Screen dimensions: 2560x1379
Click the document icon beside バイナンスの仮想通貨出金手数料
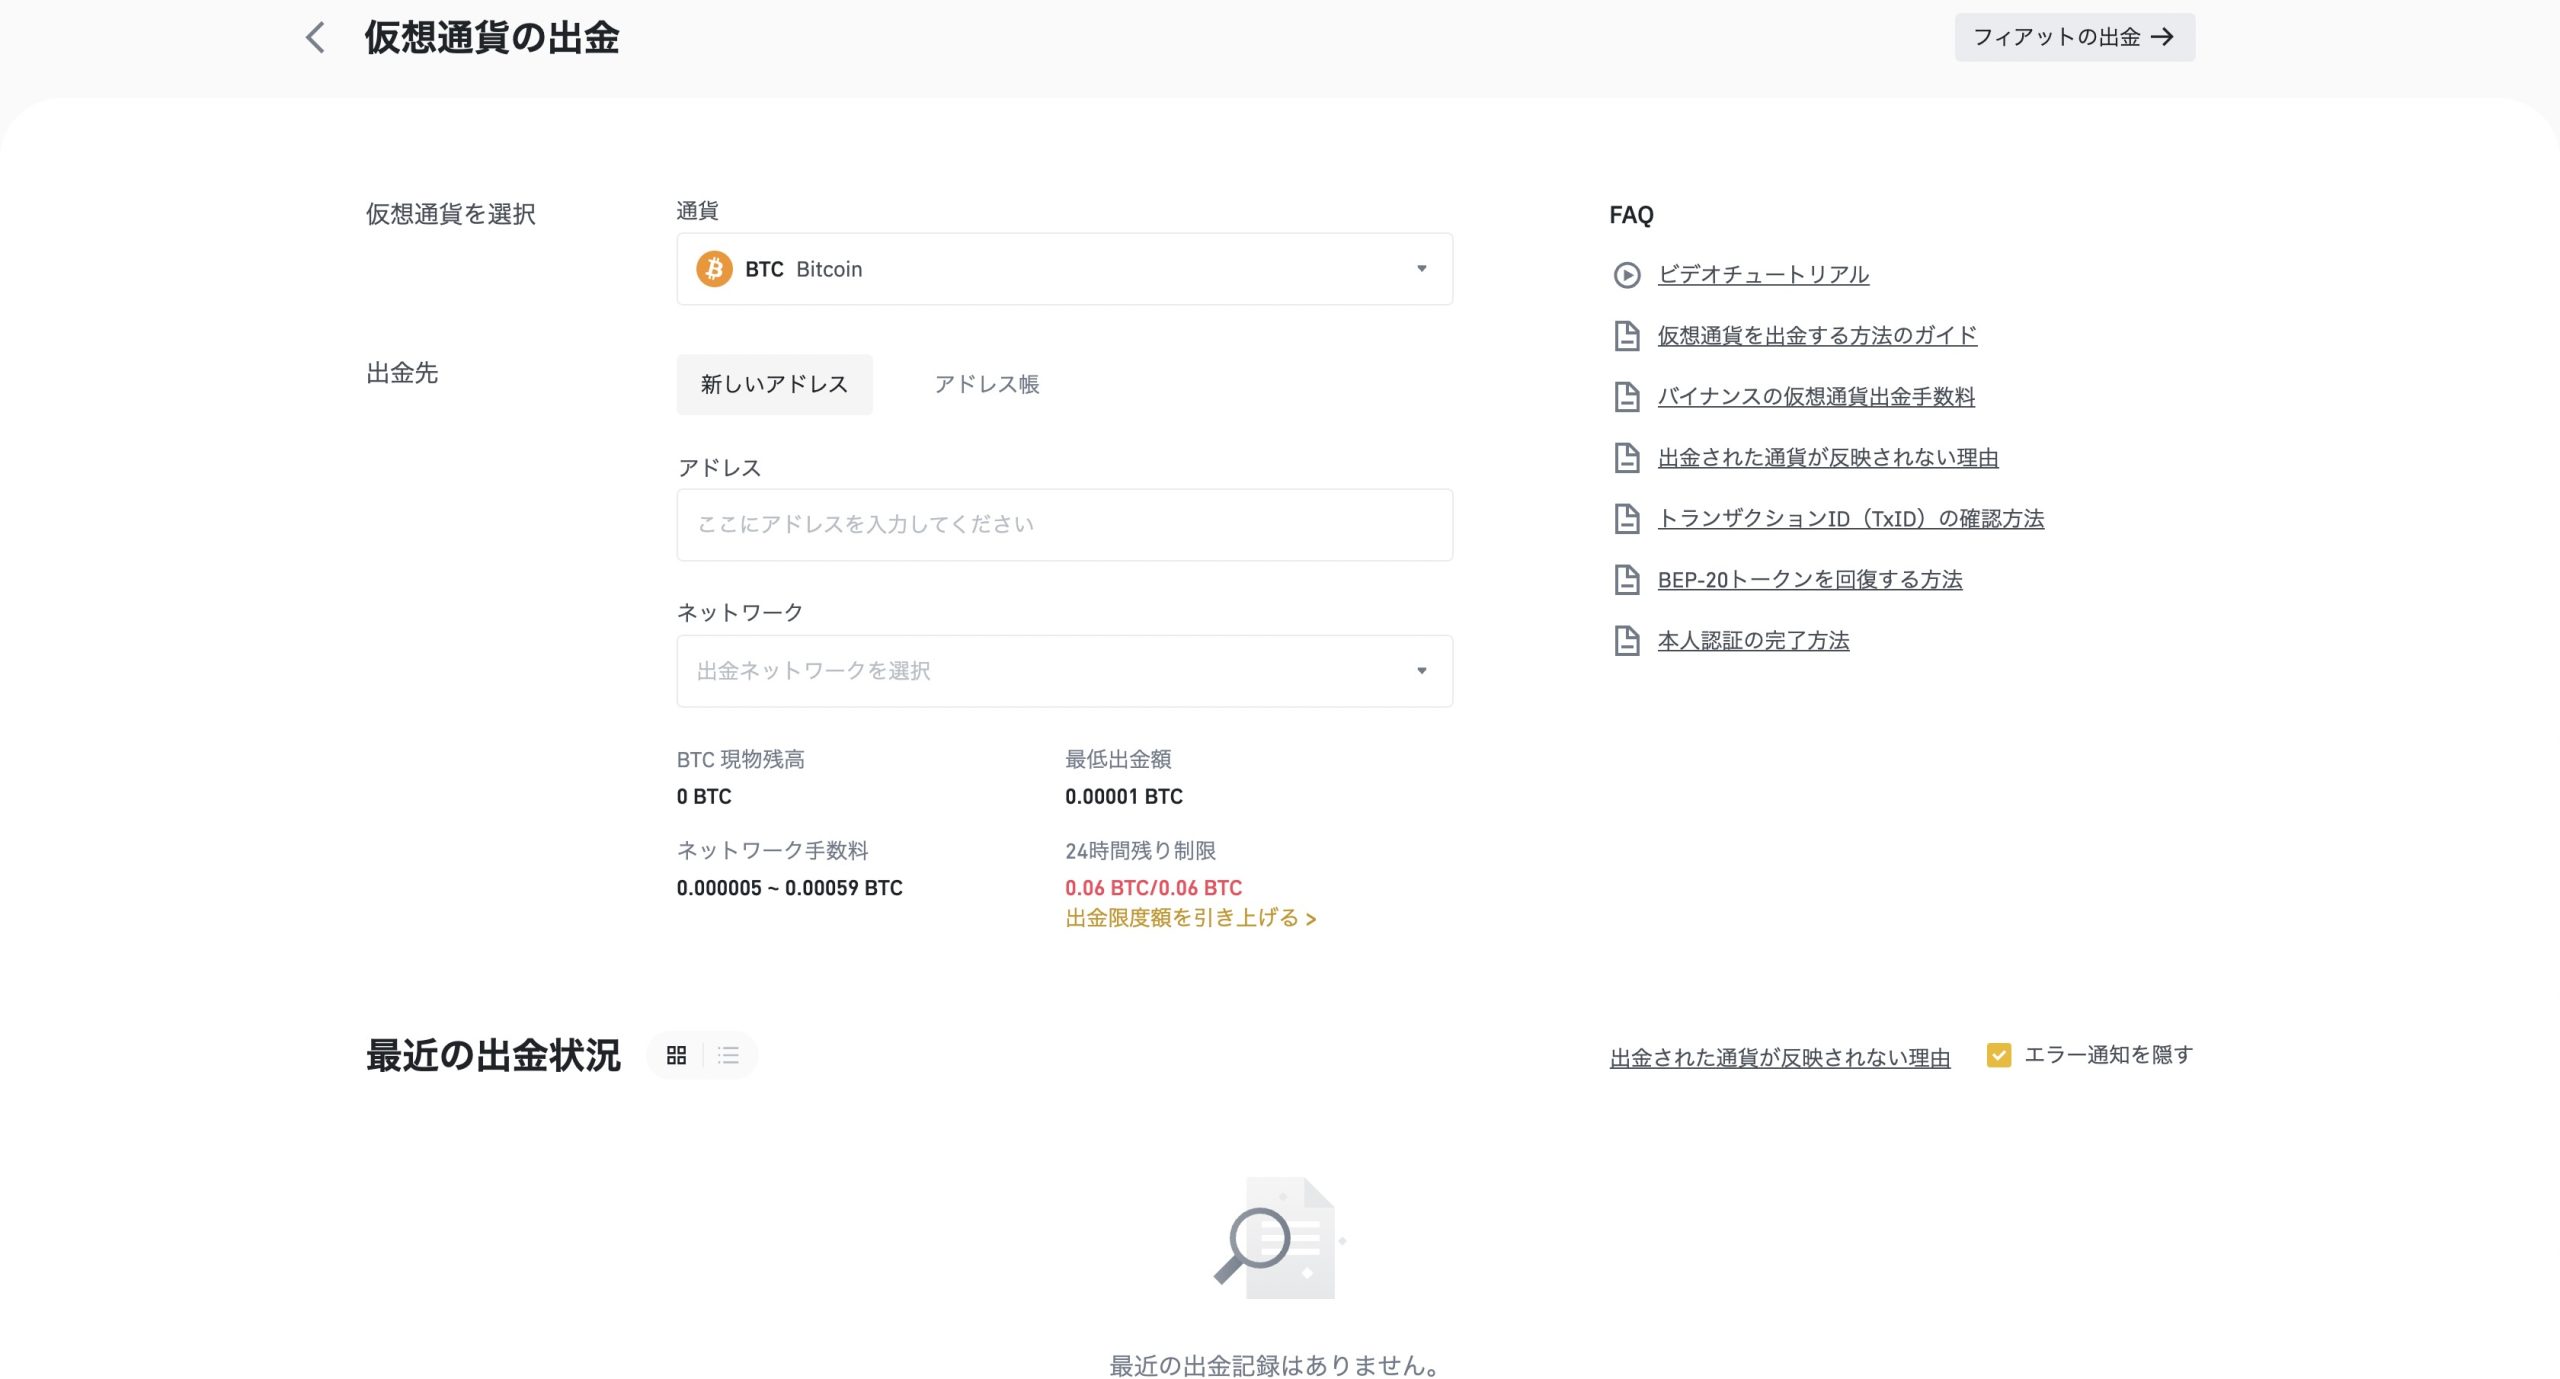point(1627,397)
